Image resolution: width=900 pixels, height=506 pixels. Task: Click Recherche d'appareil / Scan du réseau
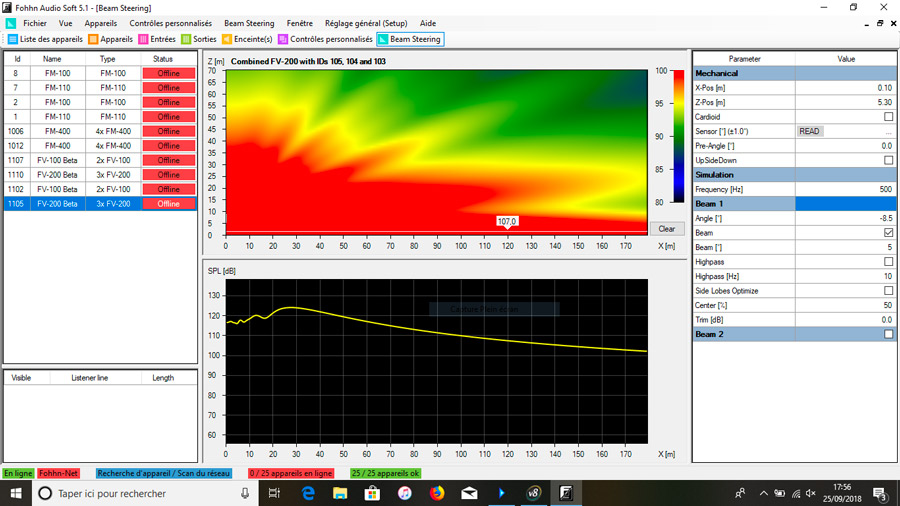coord(164,473)
